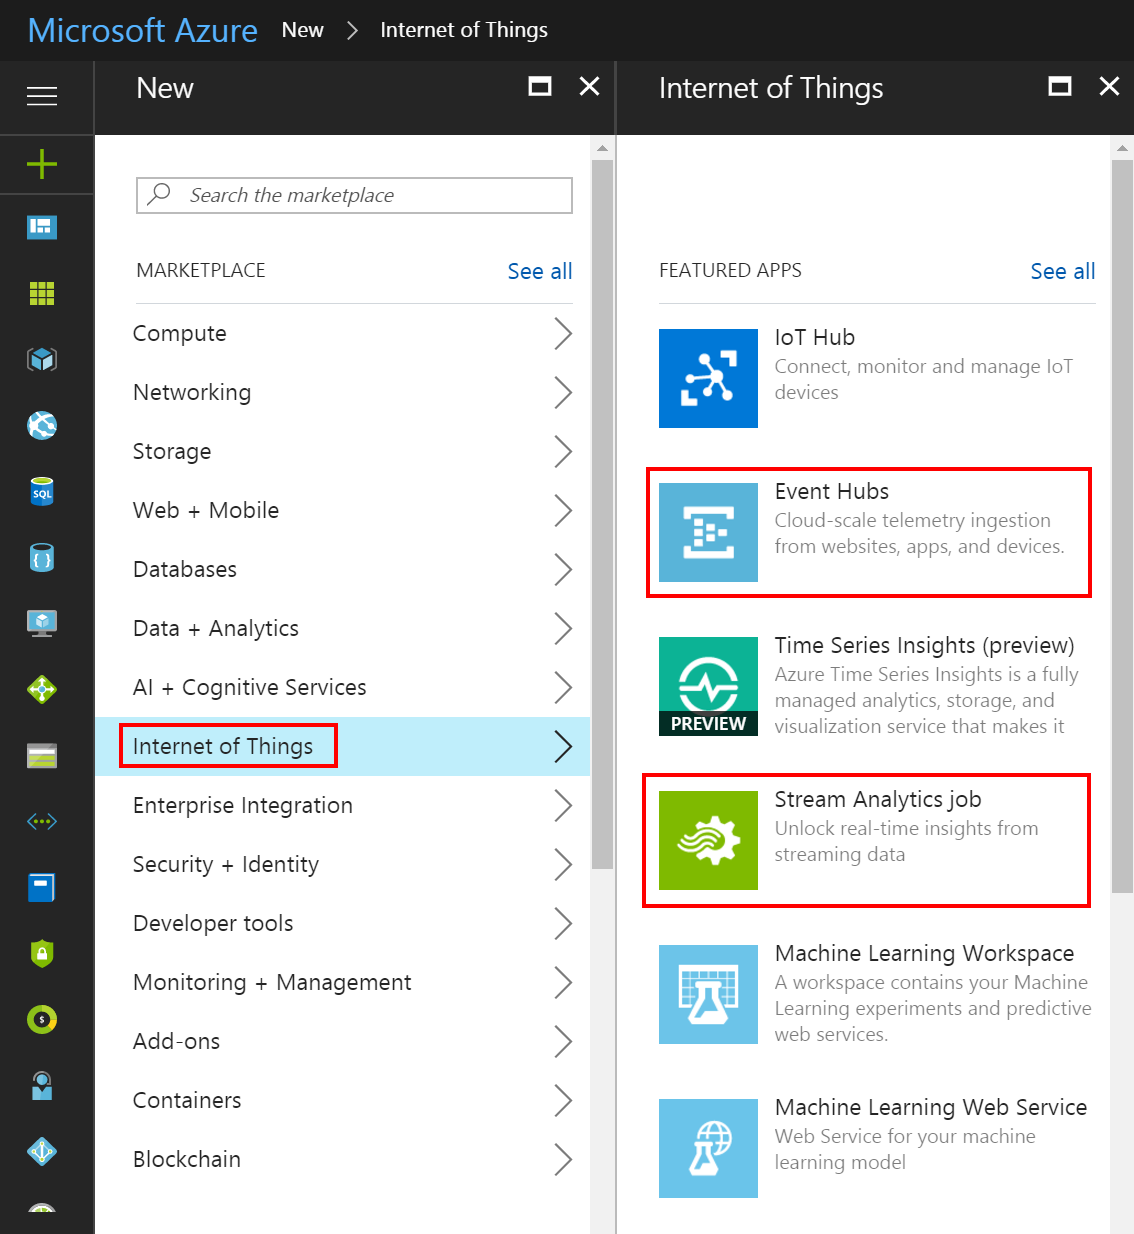The image size is (1134, 1234).
Task: Open Help and support person icon
Action: pos(42,1085)
